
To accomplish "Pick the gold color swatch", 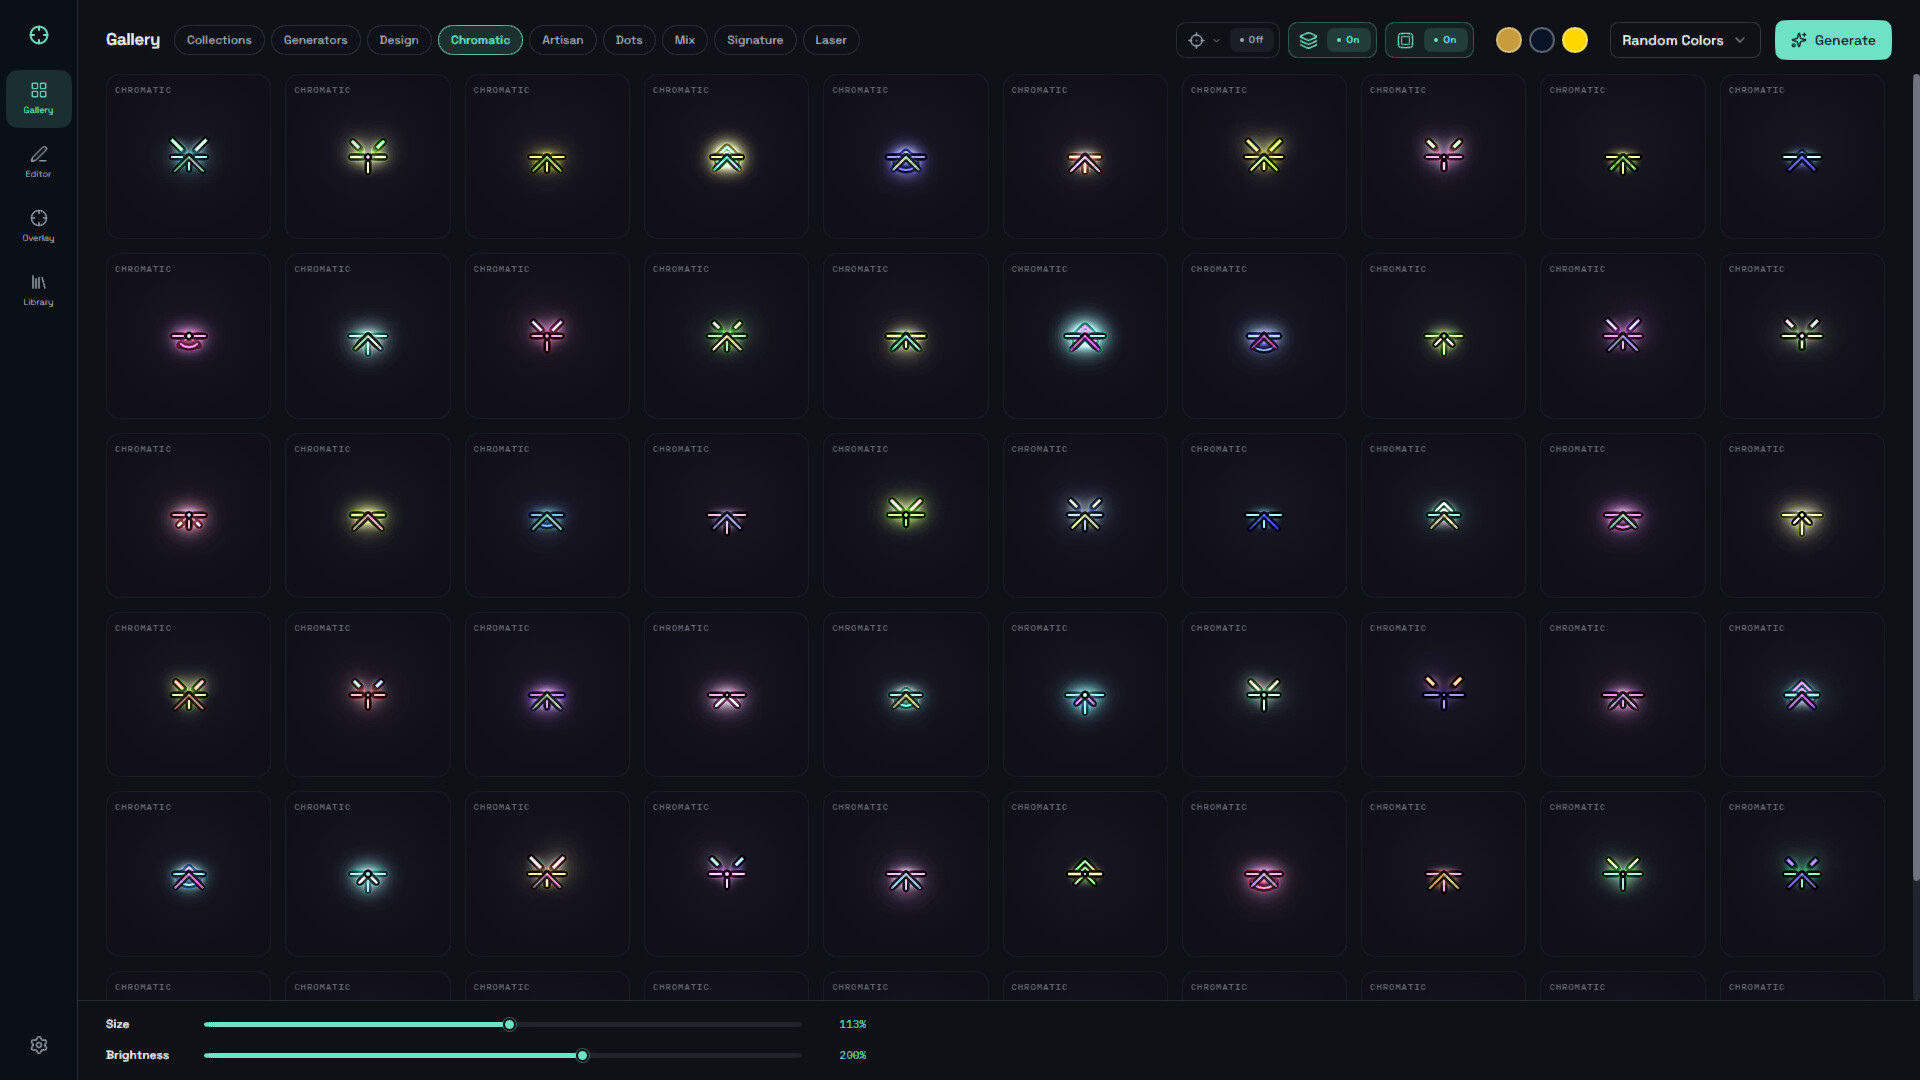I will [x=1508, y=40].
